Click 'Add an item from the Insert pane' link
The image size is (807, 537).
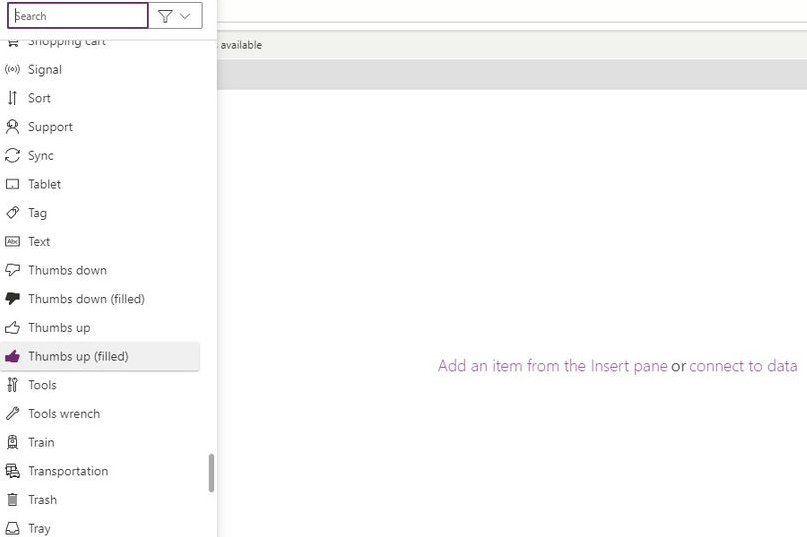tap(553, 366)
